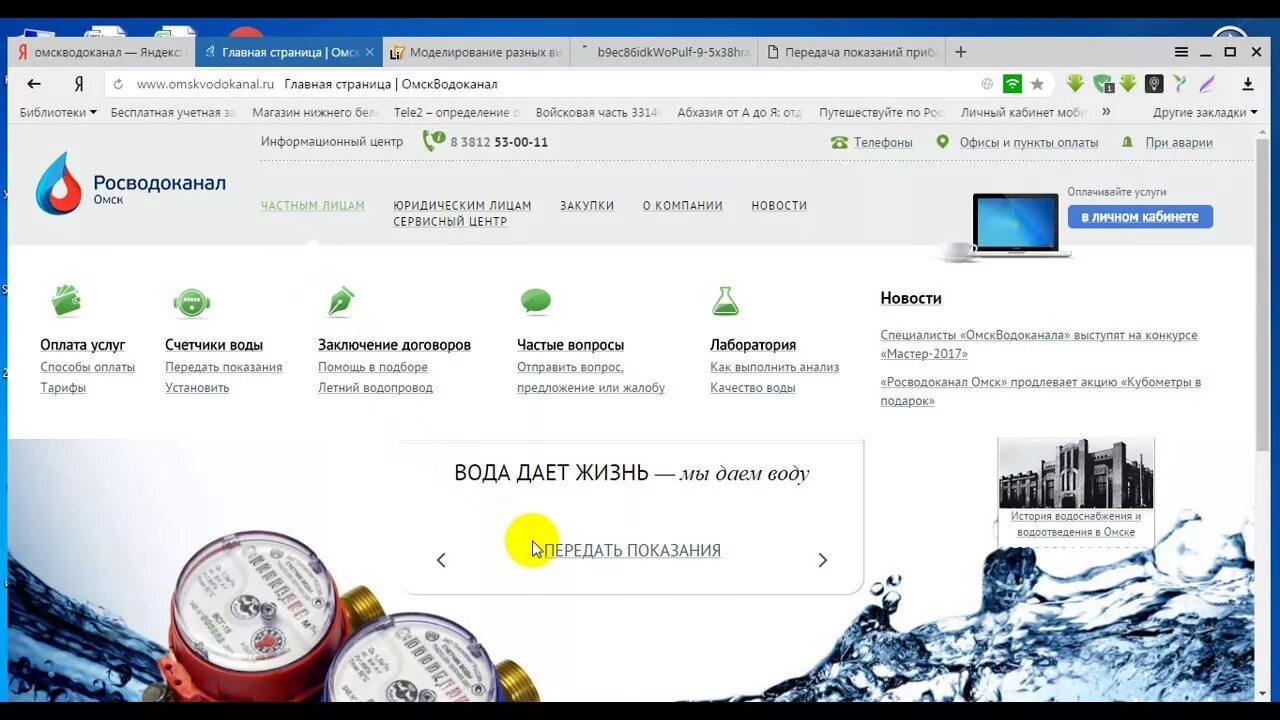This screenshot has width=1280, height=720.
Task: Click Передать показания under Счетчики воды
Action: (x=224, y=367)
